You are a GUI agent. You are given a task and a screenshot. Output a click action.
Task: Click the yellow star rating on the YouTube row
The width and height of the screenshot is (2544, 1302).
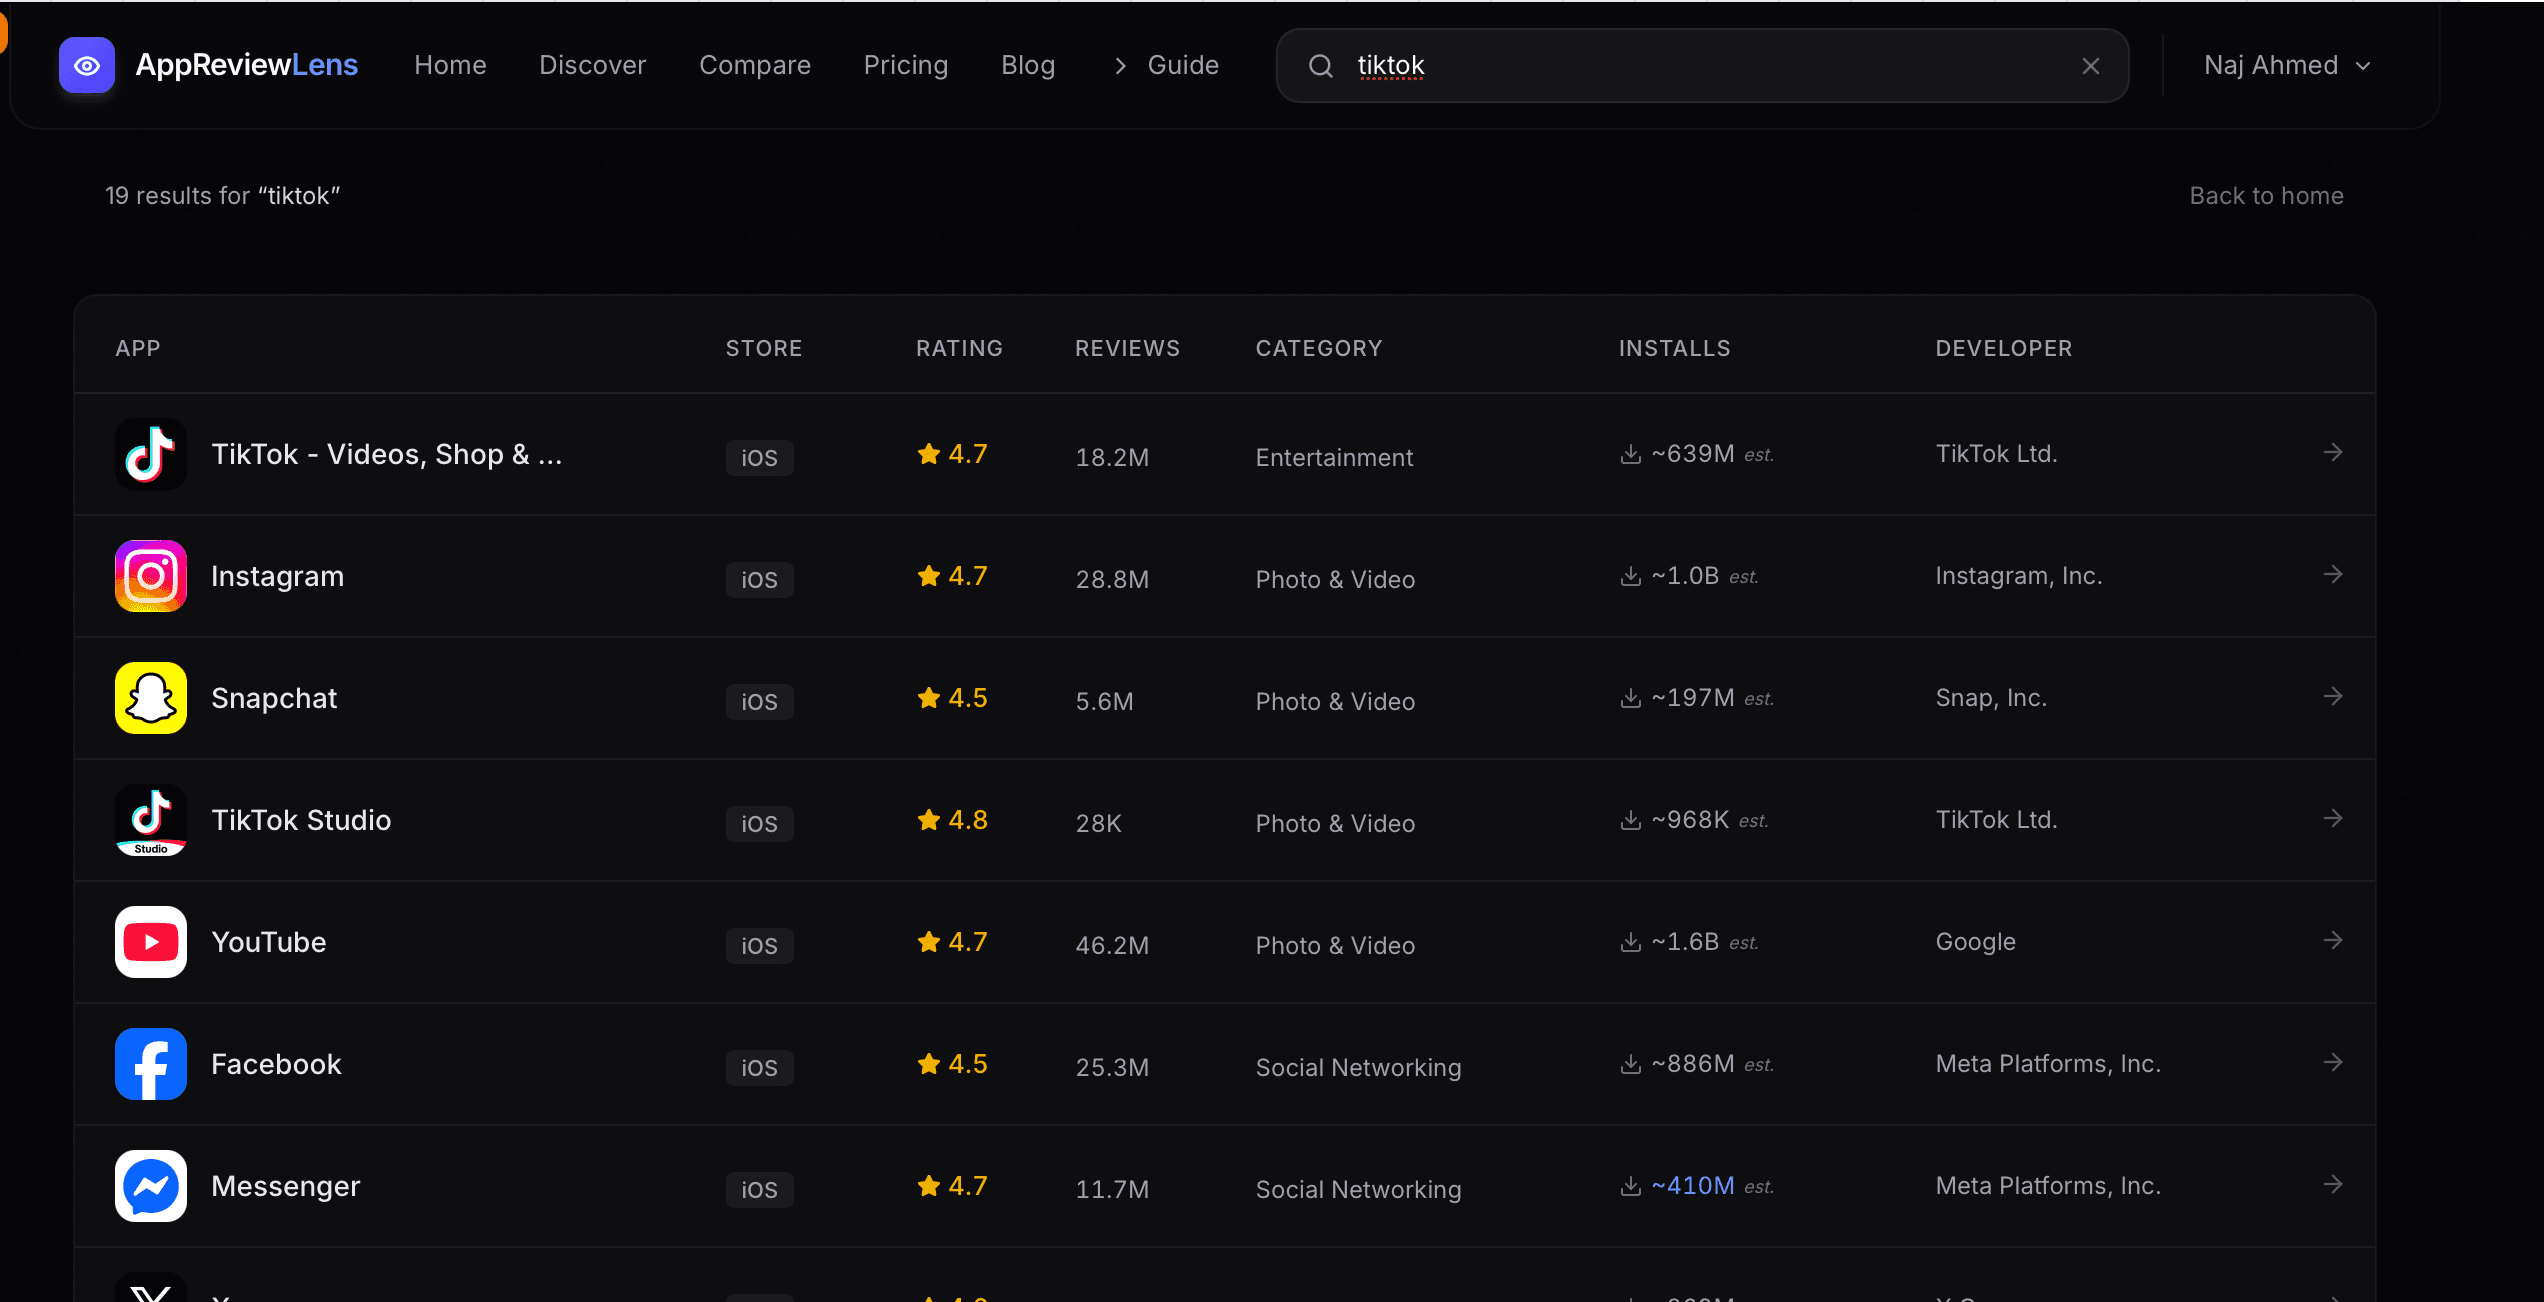click(928, 940)
